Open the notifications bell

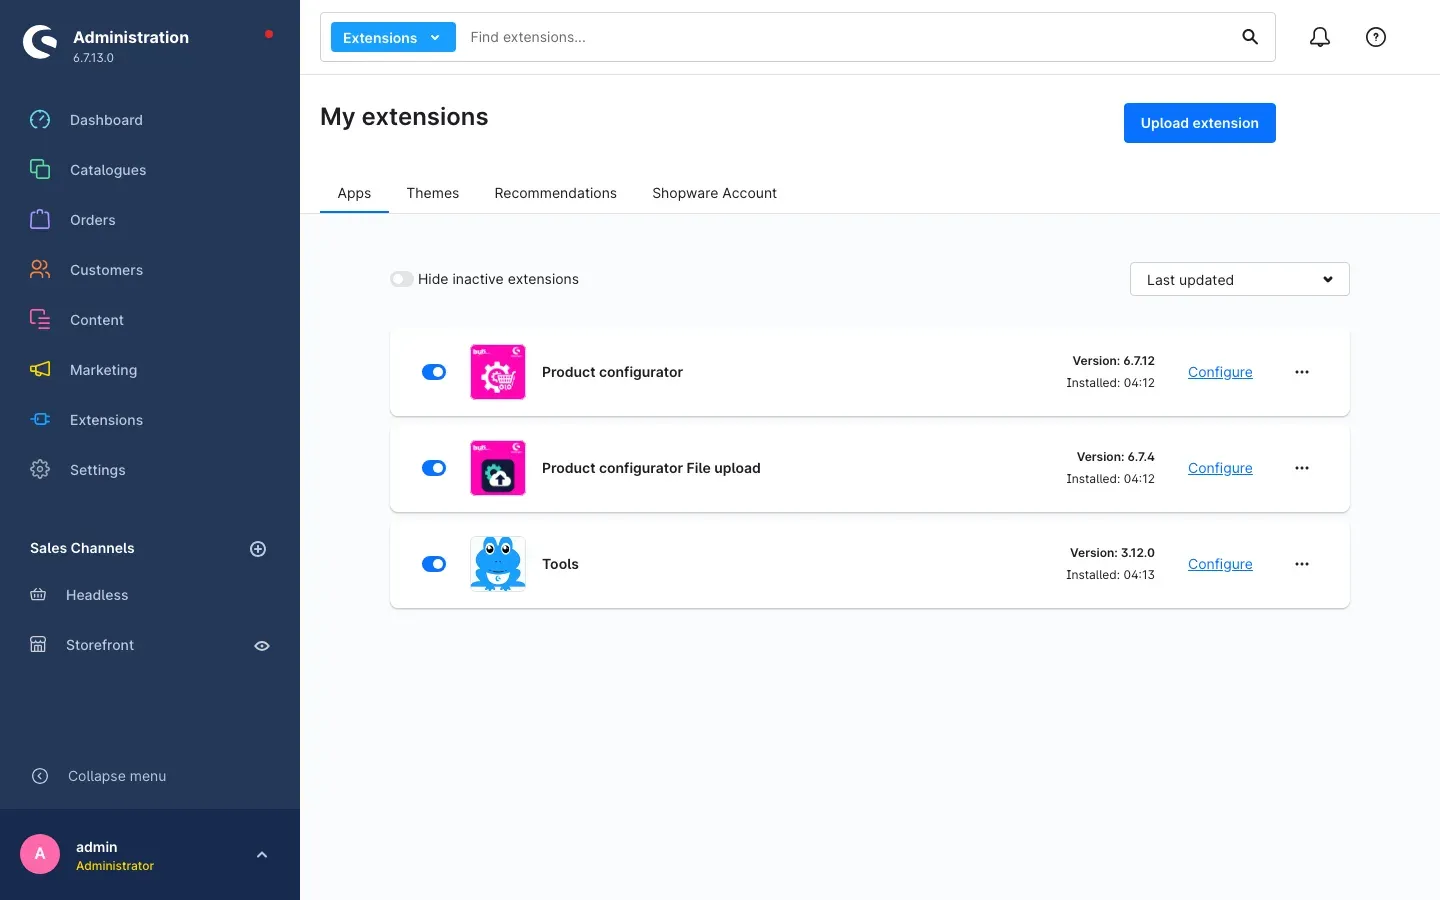coord(1320,37)
